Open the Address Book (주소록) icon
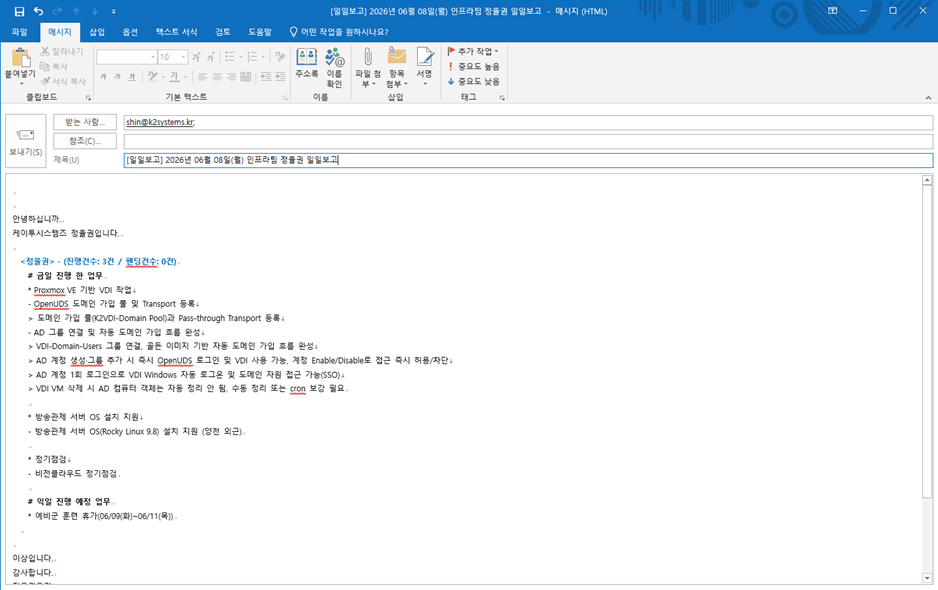The image size is (938, 590). click(306, 63)
